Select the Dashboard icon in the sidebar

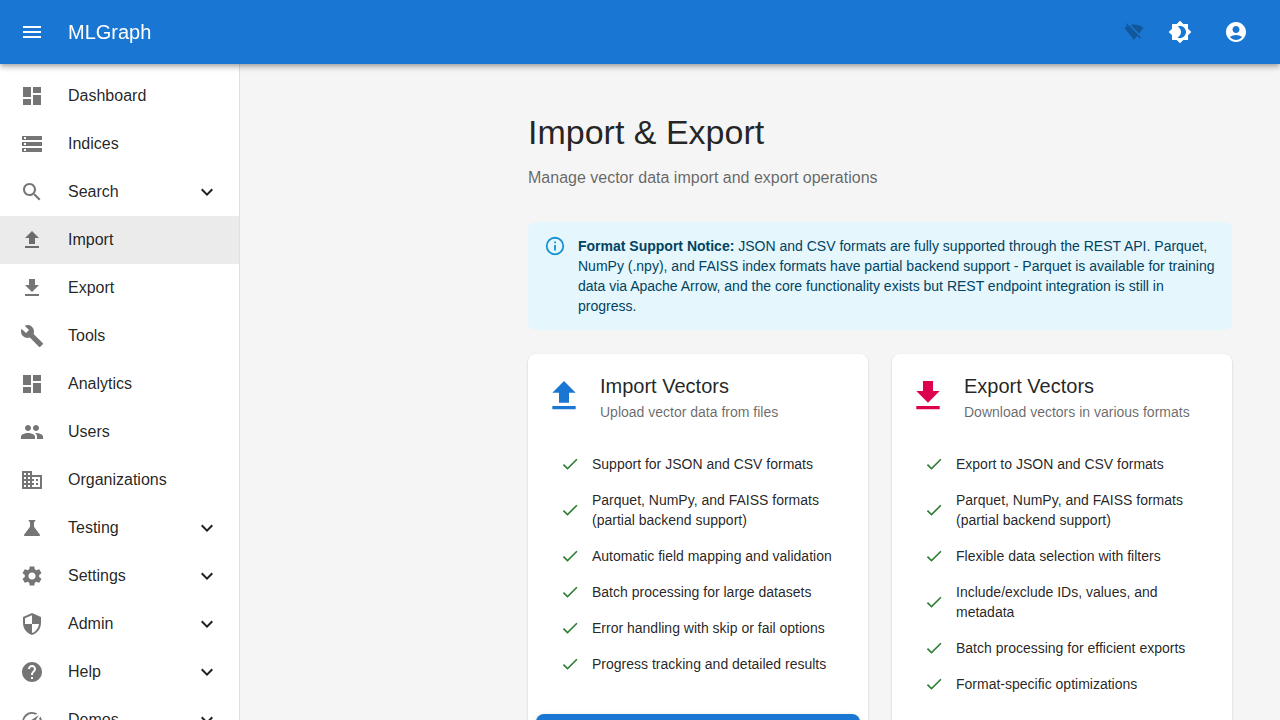click(x=32, y=95)
